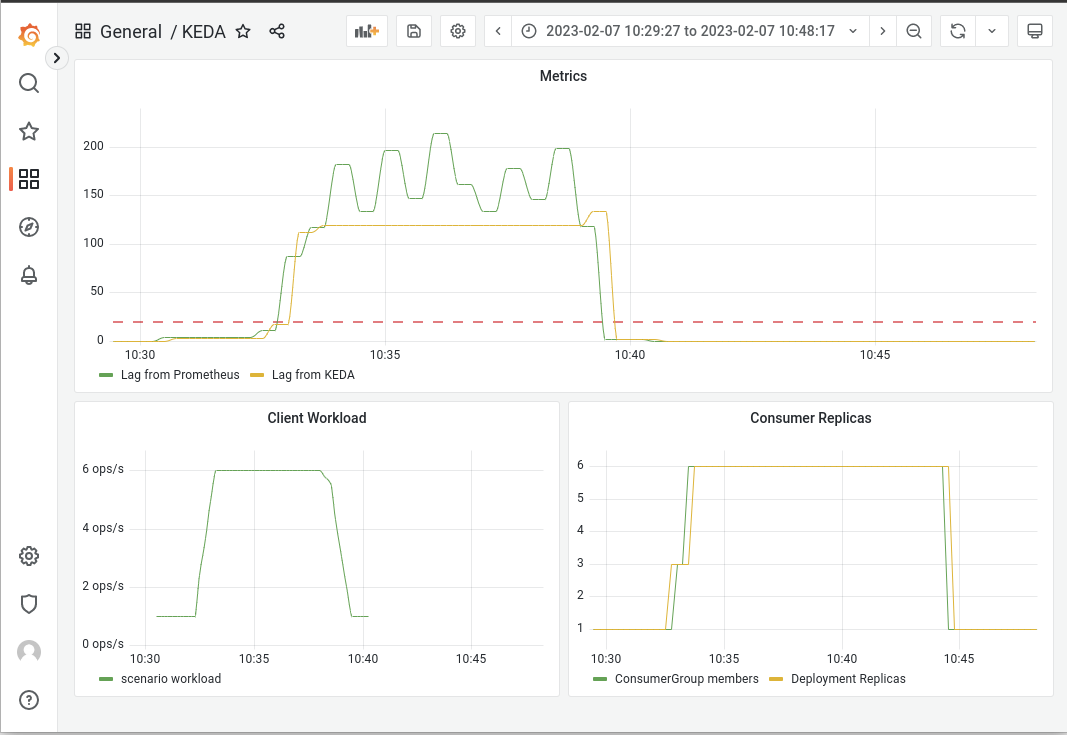
Task: Open the user profile avatar
Action: 29,652
